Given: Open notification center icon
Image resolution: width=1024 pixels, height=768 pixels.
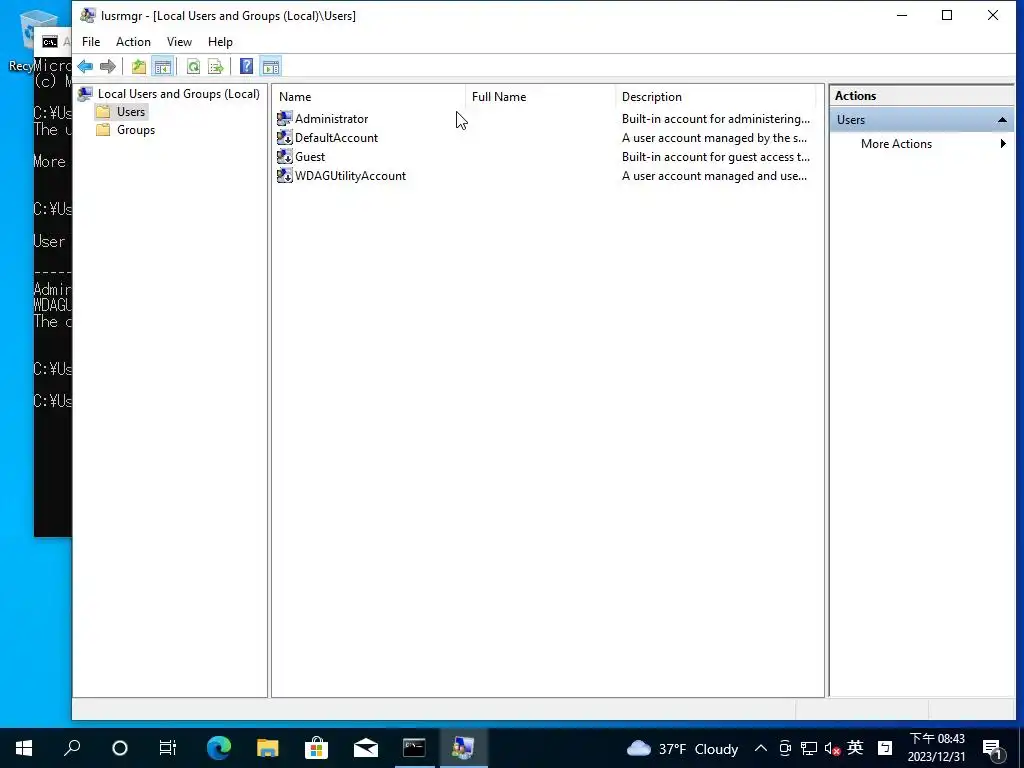Looking at the screenshot, I should pos(993,748).
